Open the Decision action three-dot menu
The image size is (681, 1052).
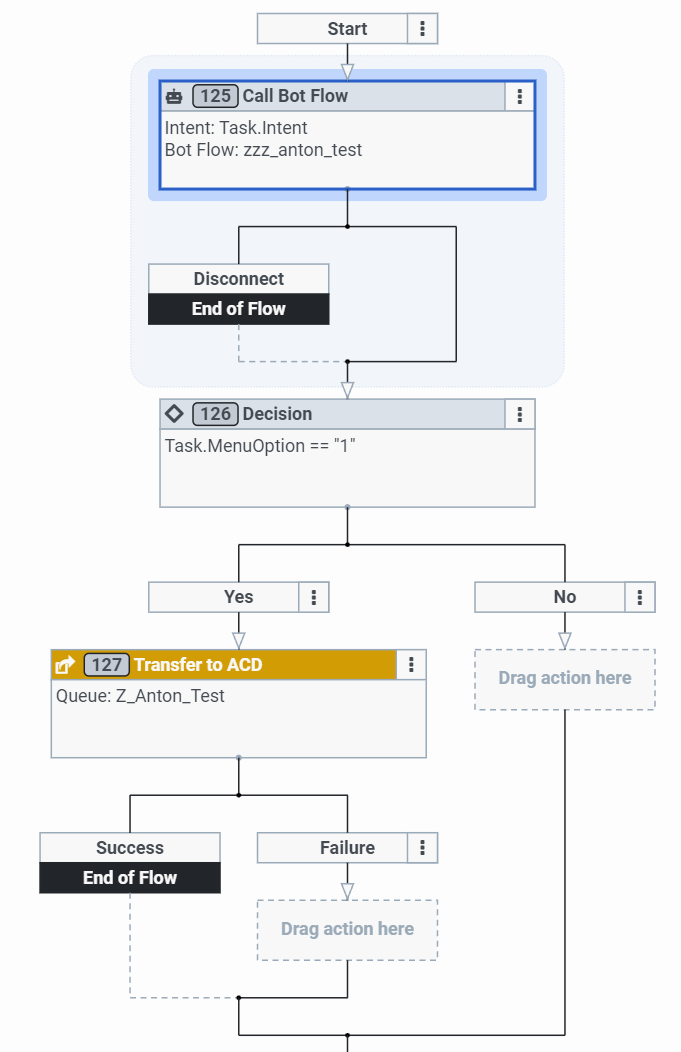coord(520,414)
